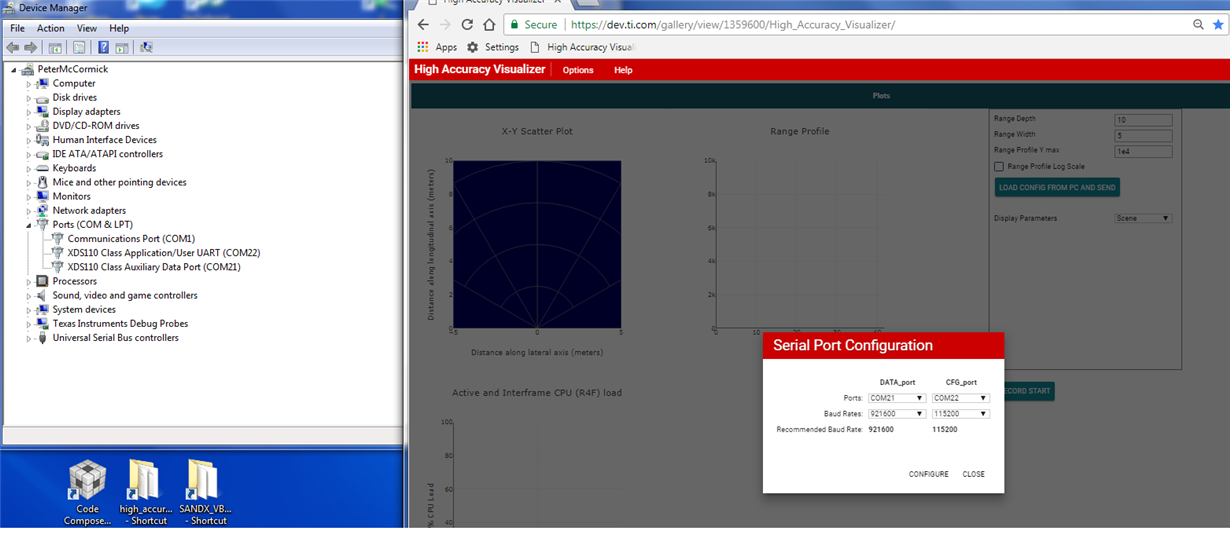Click the Display adapters icon

(42, 112)
